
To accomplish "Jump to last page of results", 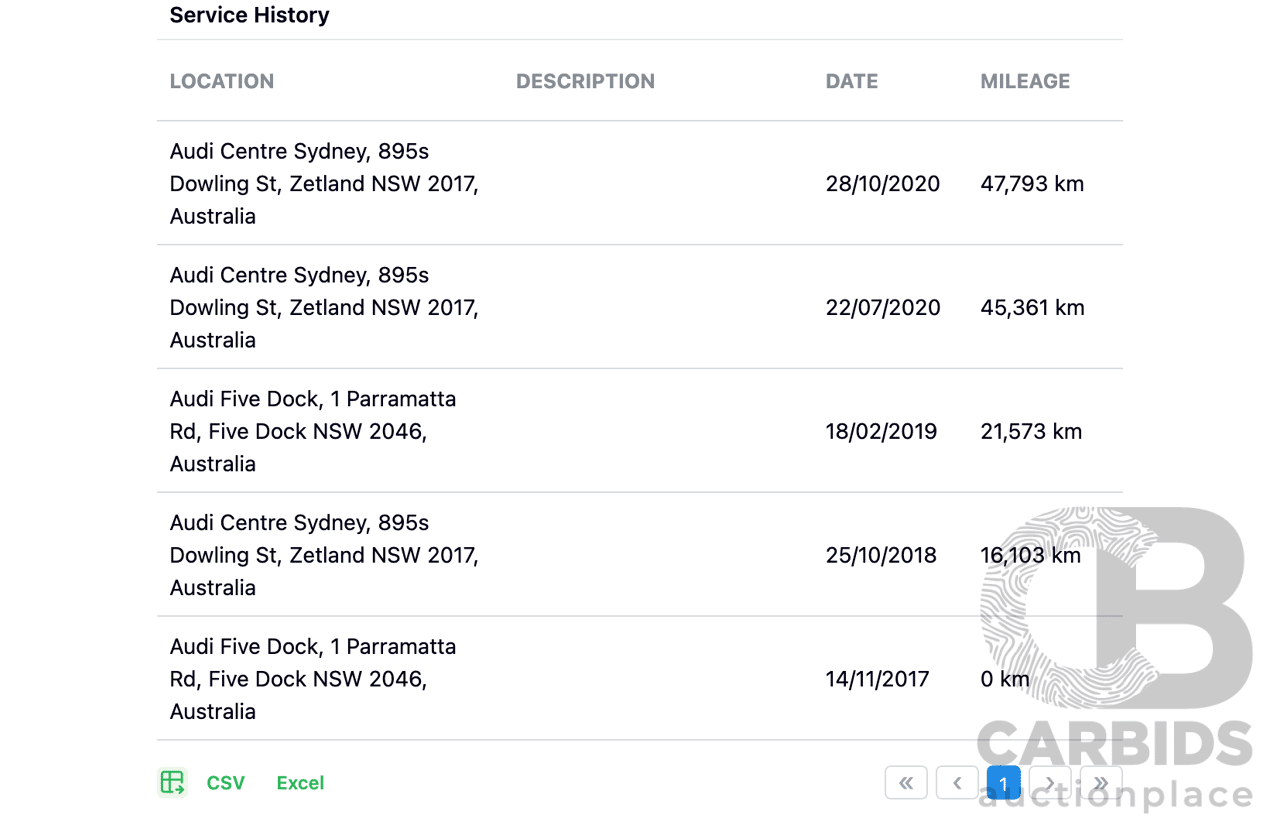I will coord(1101,783).
